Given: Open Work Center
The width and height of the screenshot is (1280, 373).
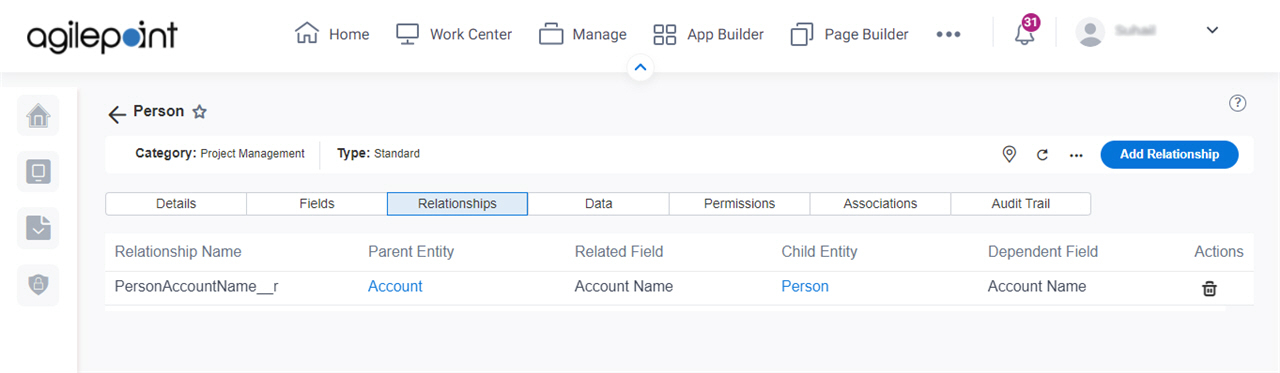Looking at the screenshot, I should 453,34.
